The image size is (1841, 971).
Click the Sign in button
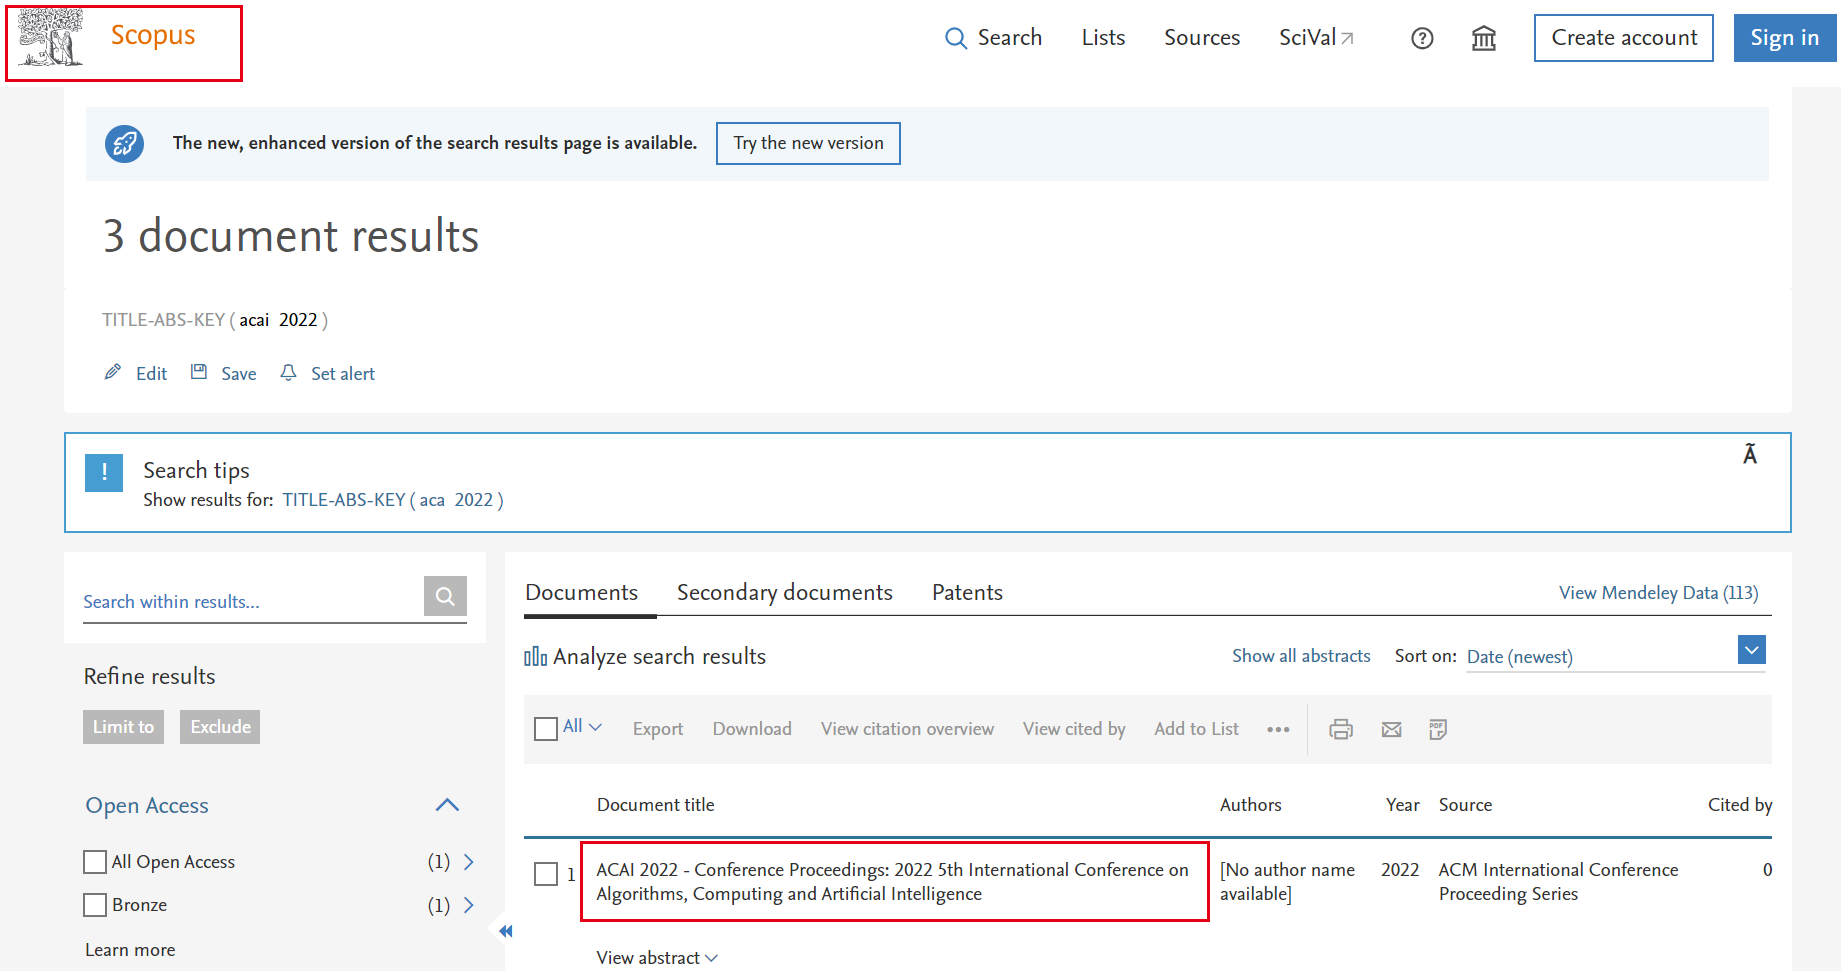coord(1785,38)
